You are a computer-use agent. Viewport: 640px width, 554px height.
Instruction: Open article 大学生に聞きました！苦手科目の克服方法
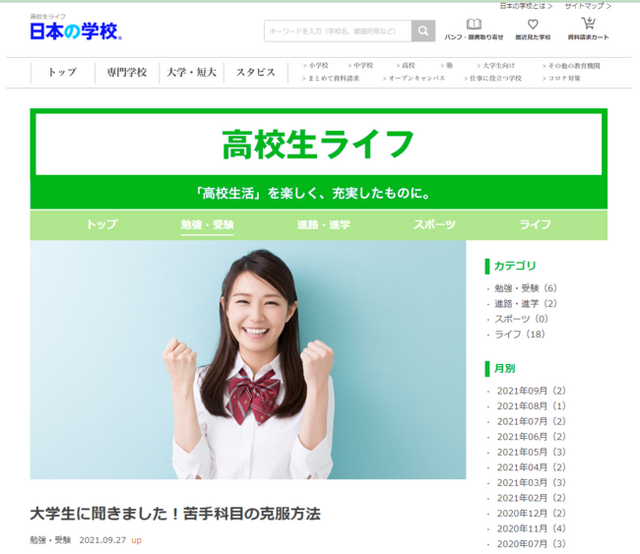pos(175,514)
